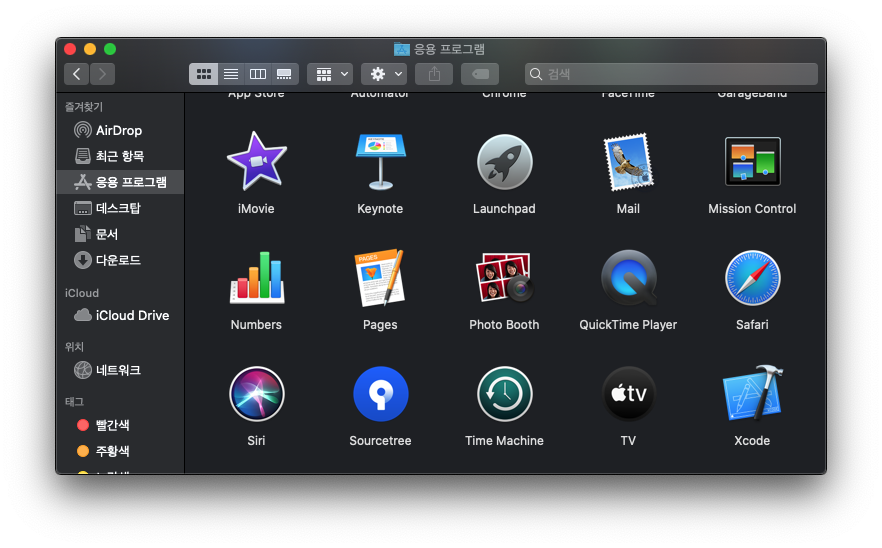Go back with the left arrow
This screenshot has height=548, width=882.
pos(76,74)
